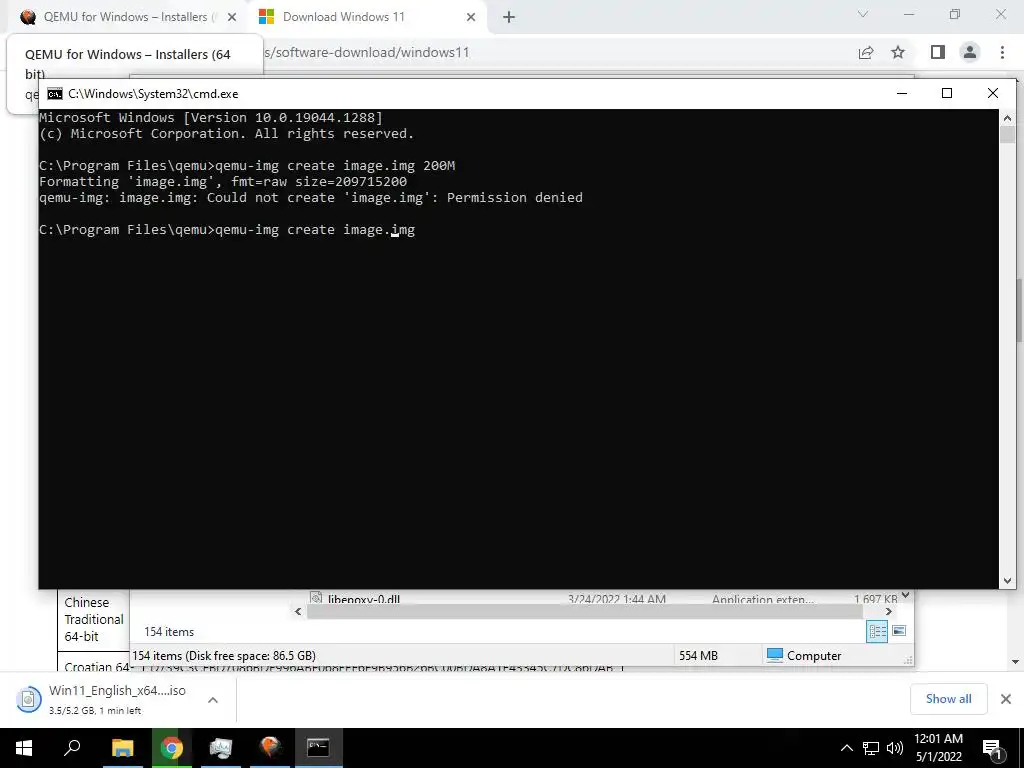Image resolution: width=1024 pixels, height=768 pixels.
Task: Click the browser page scrollbar down arrow
Action: 1016,662
